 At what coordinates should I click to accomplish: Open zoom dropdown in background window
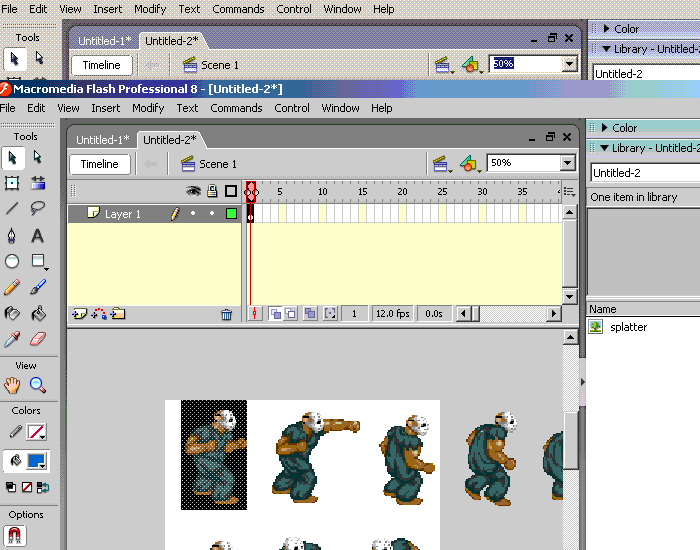pyautogui.click(x=570, y=64)
